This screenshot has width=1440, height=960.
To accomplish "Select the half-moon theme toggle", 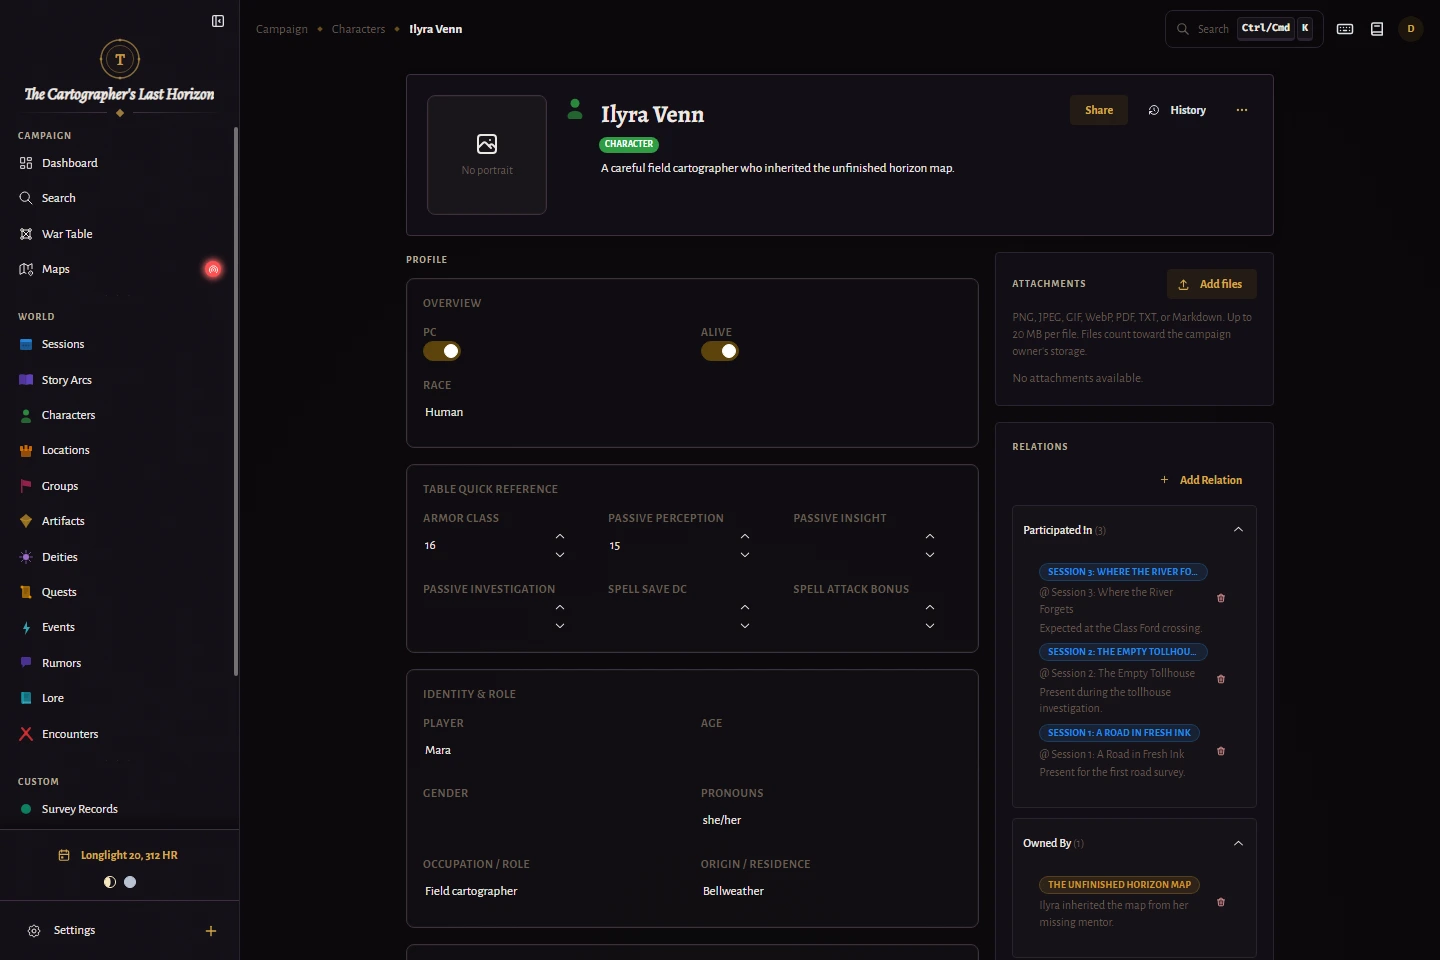I will [x=110, y=882].
